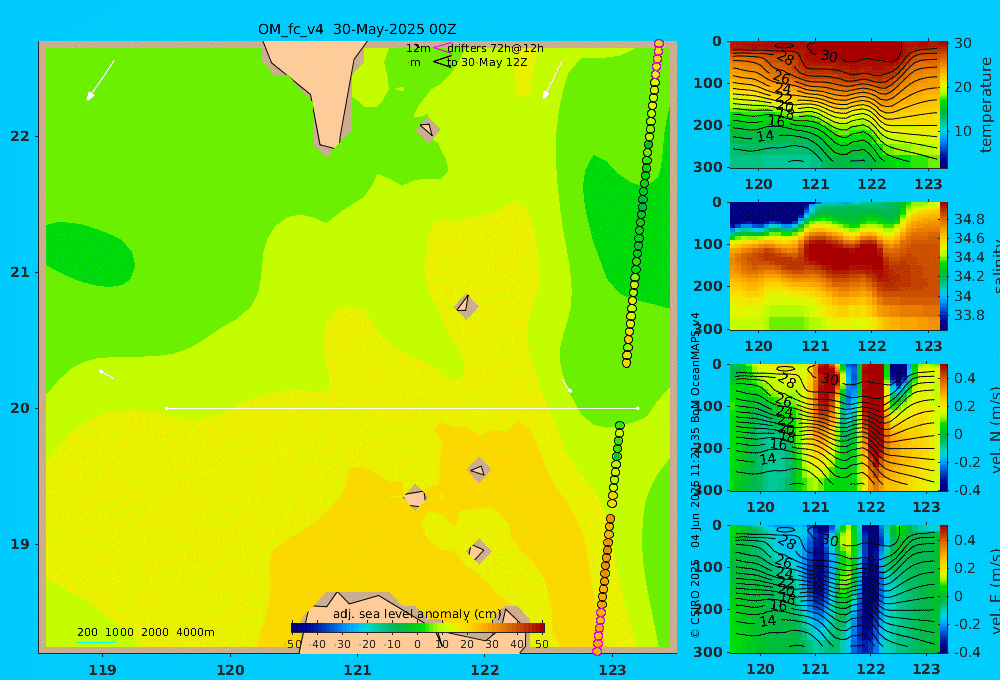Click the magenta drifter arrow legend icon
Image resolution: width=1000 pixels, height=680 pixels.
coord(441,48)
